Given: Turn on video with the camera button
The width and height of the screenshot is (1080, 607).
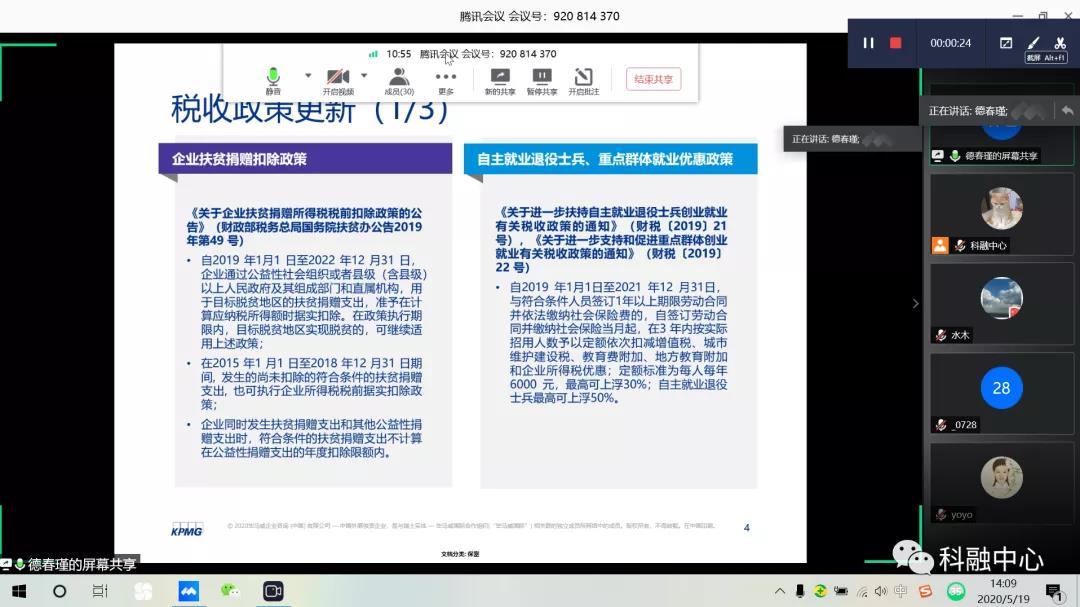Looking at the screenshot, I should point(337,79).
